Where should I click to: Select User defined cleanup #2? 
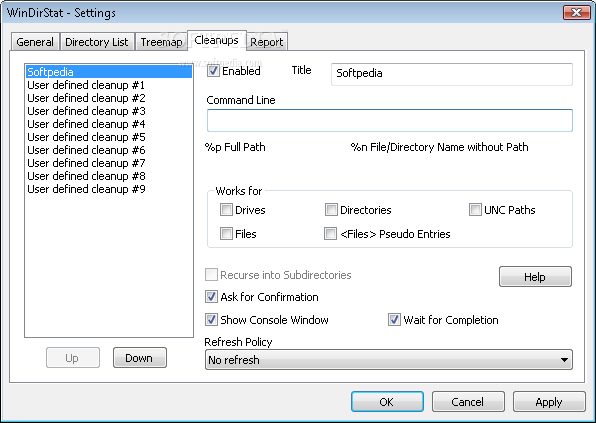pos(109,98)
